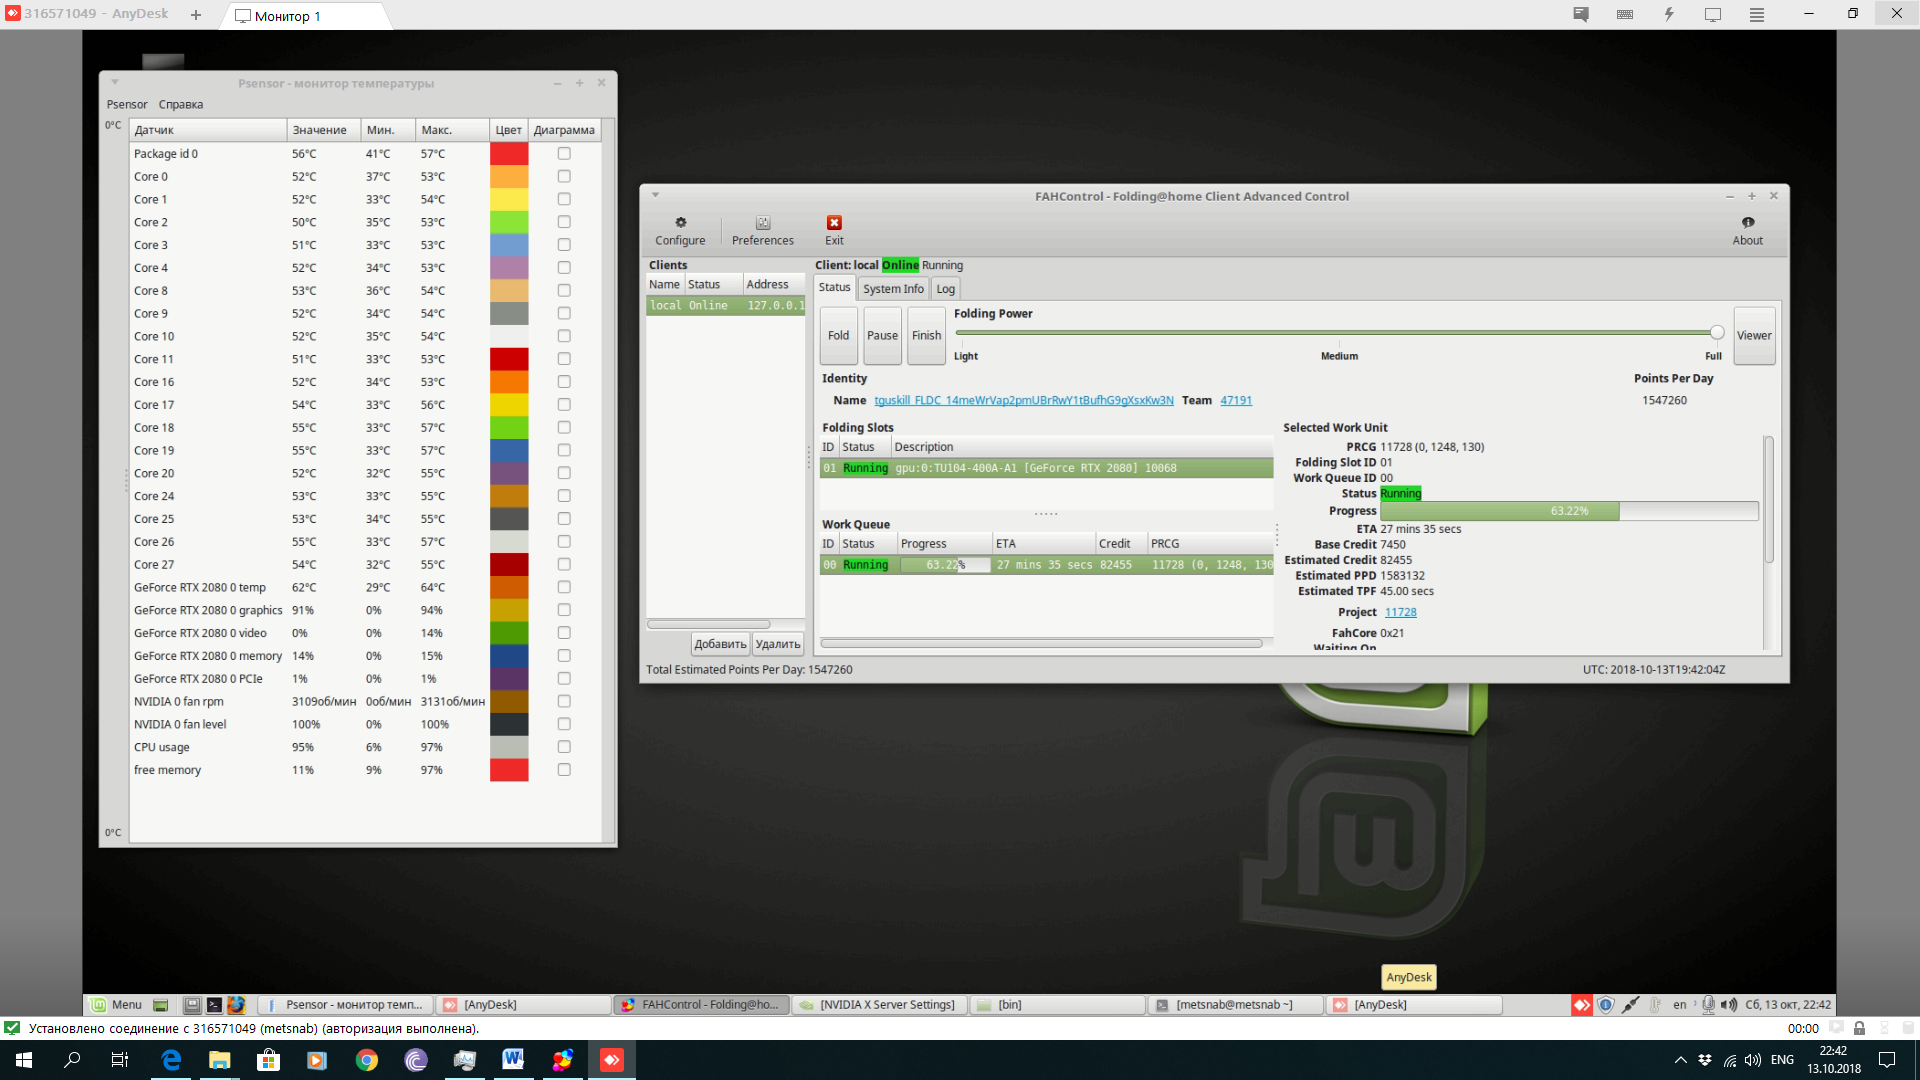This screenshot has width=1920, height=1080.
Task: Open Psensor window menu arrow
Action: [x=115, y=83]
